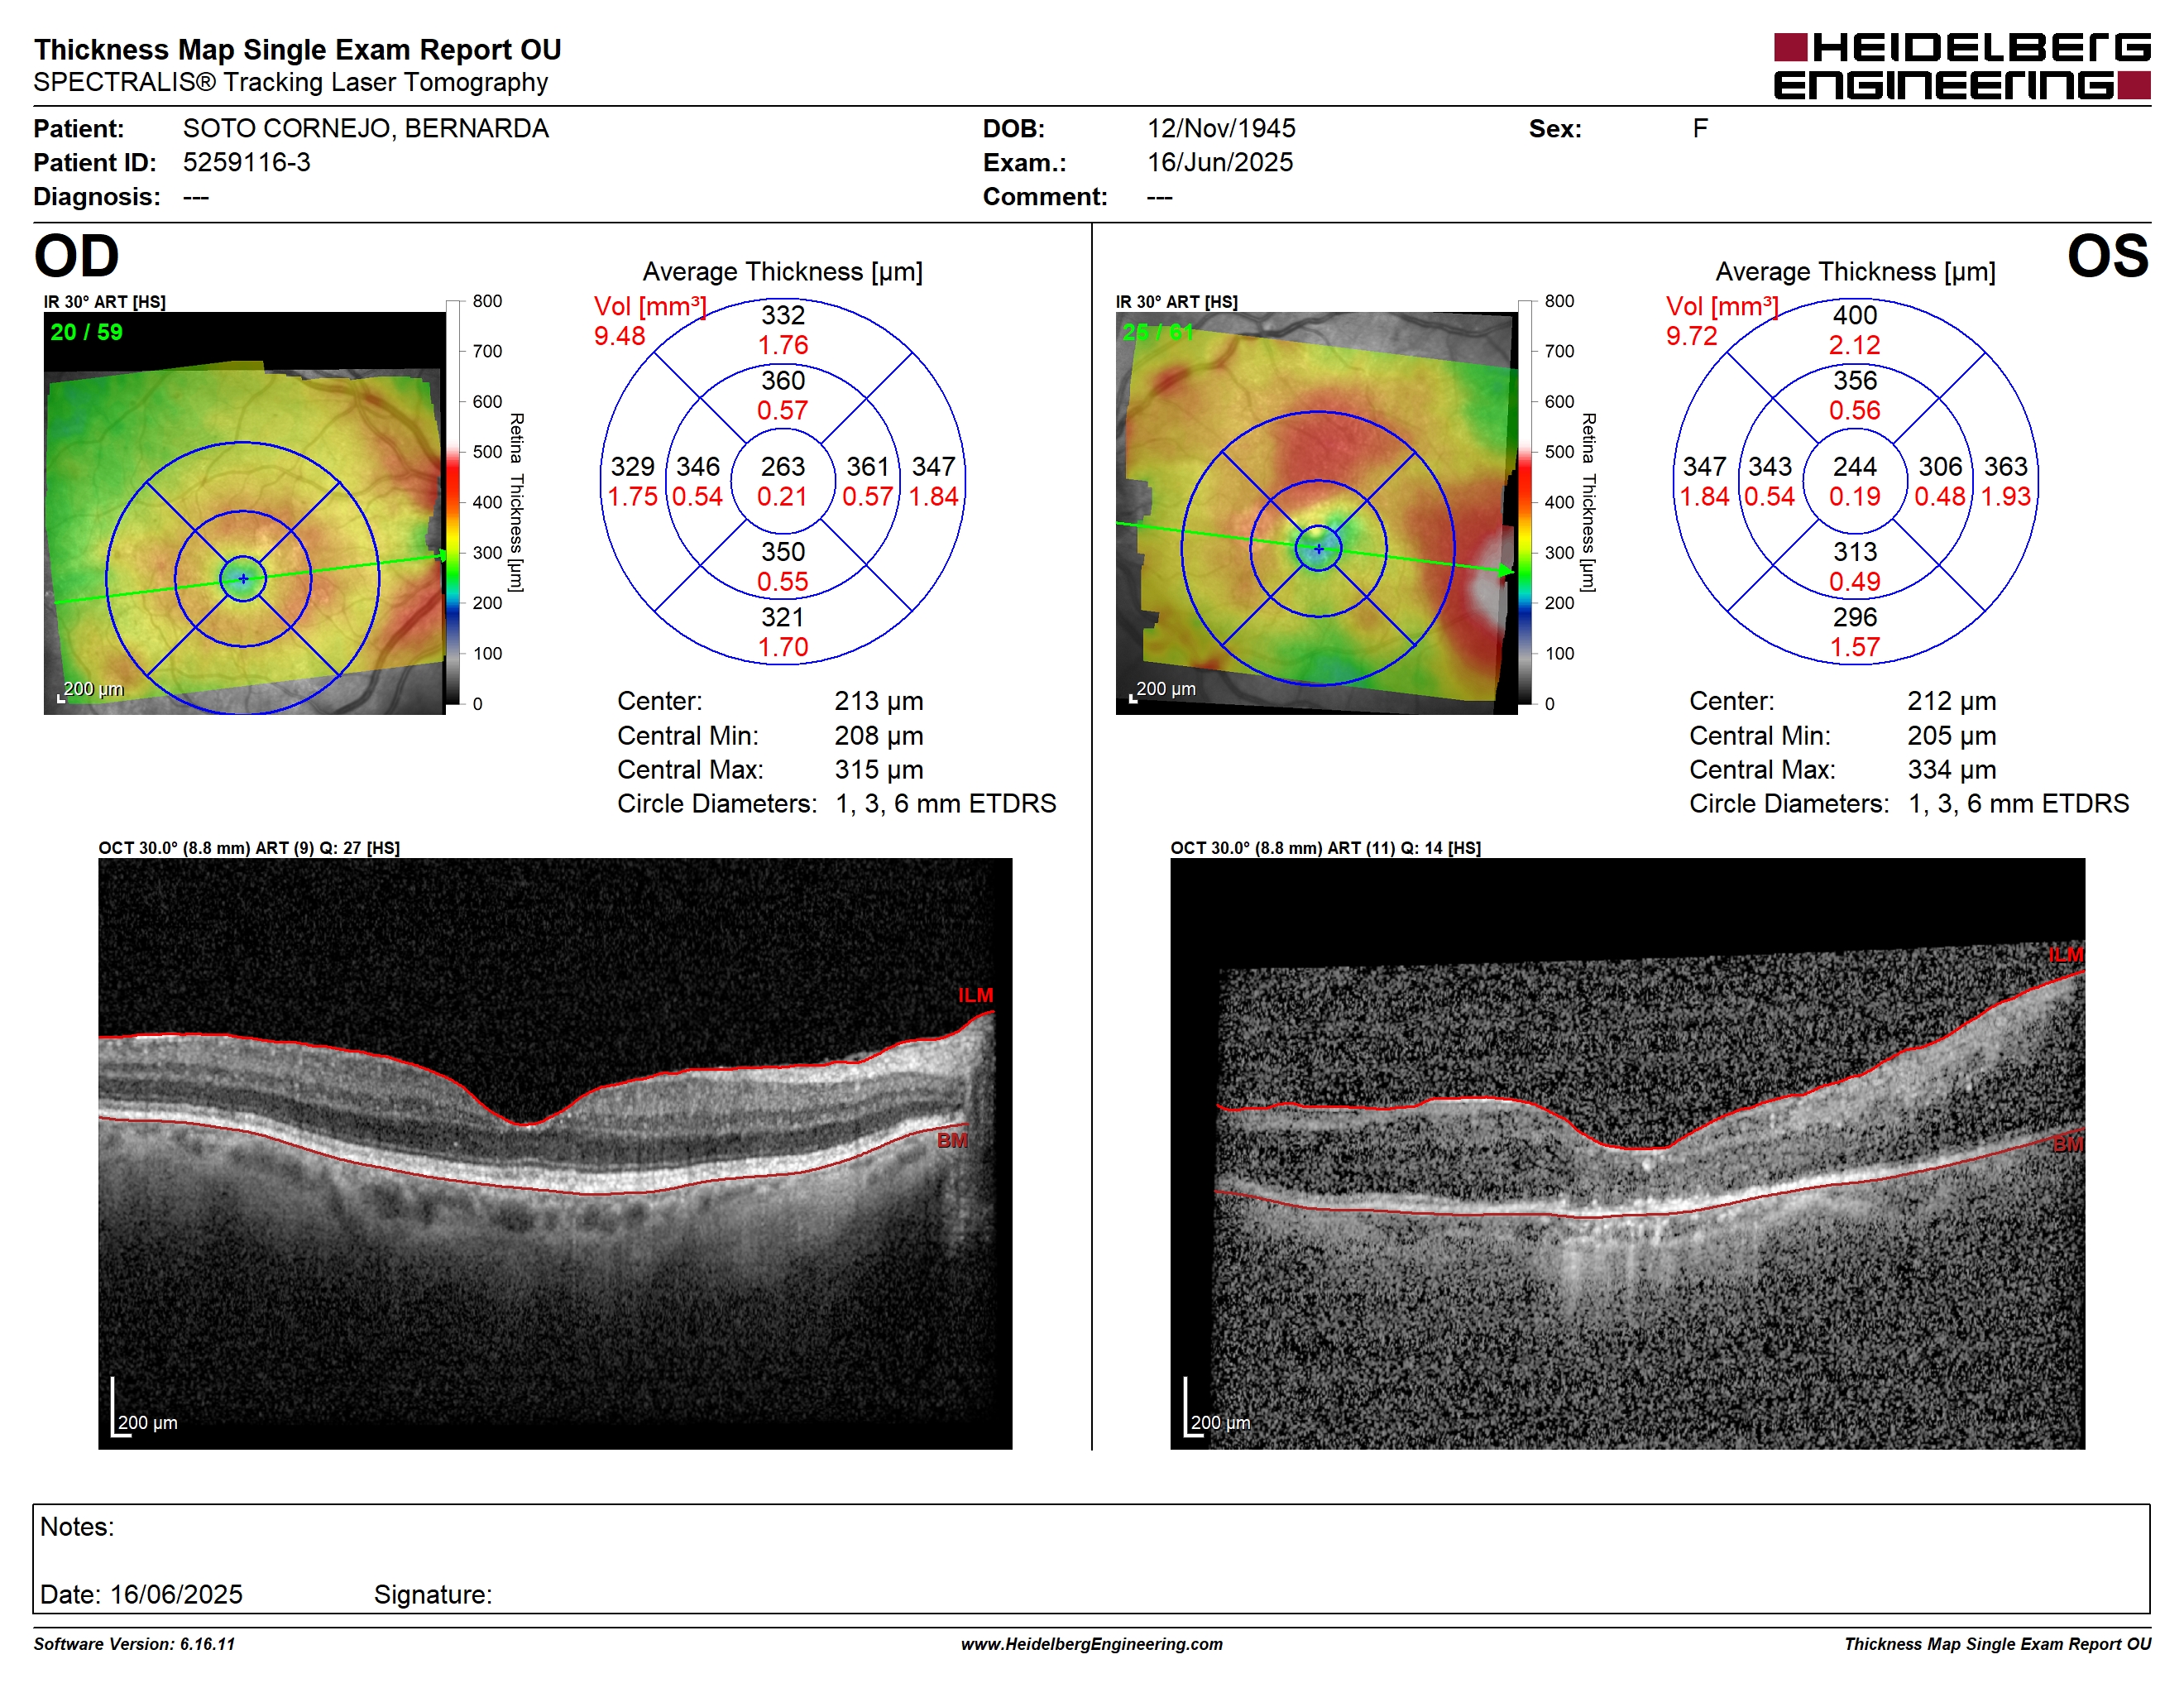Image resolution: width=2184 pixels, height=1688 pixels.
Task: Click DOB value 12/Nov/1945
Action: pos(1220,128)
